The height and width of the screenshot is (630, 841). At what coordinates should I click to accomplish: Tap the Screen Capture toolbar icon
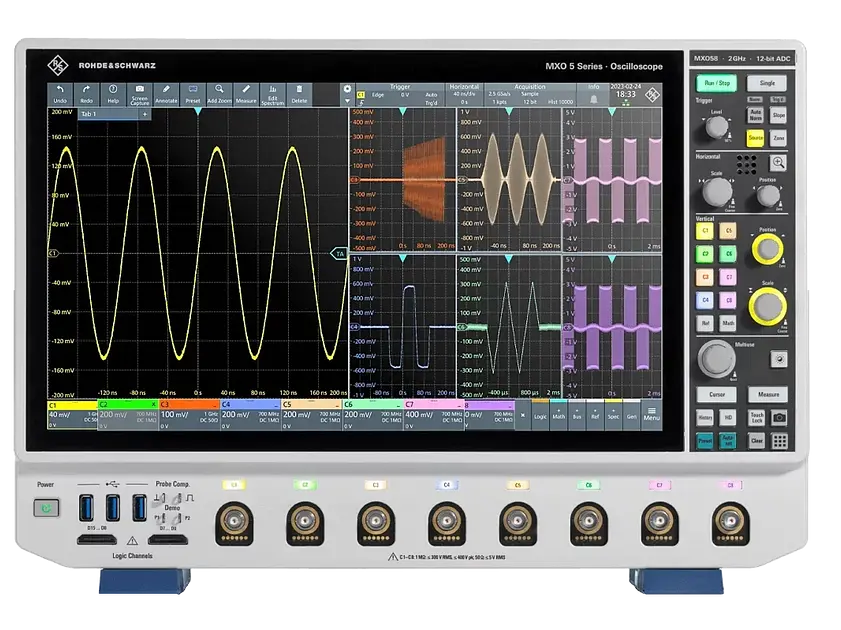139,94
